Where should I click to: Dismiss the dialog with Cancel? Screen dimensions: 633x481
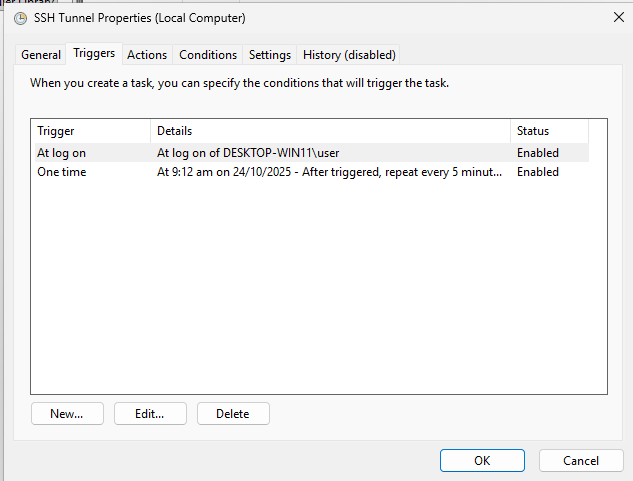coord(581,461)
